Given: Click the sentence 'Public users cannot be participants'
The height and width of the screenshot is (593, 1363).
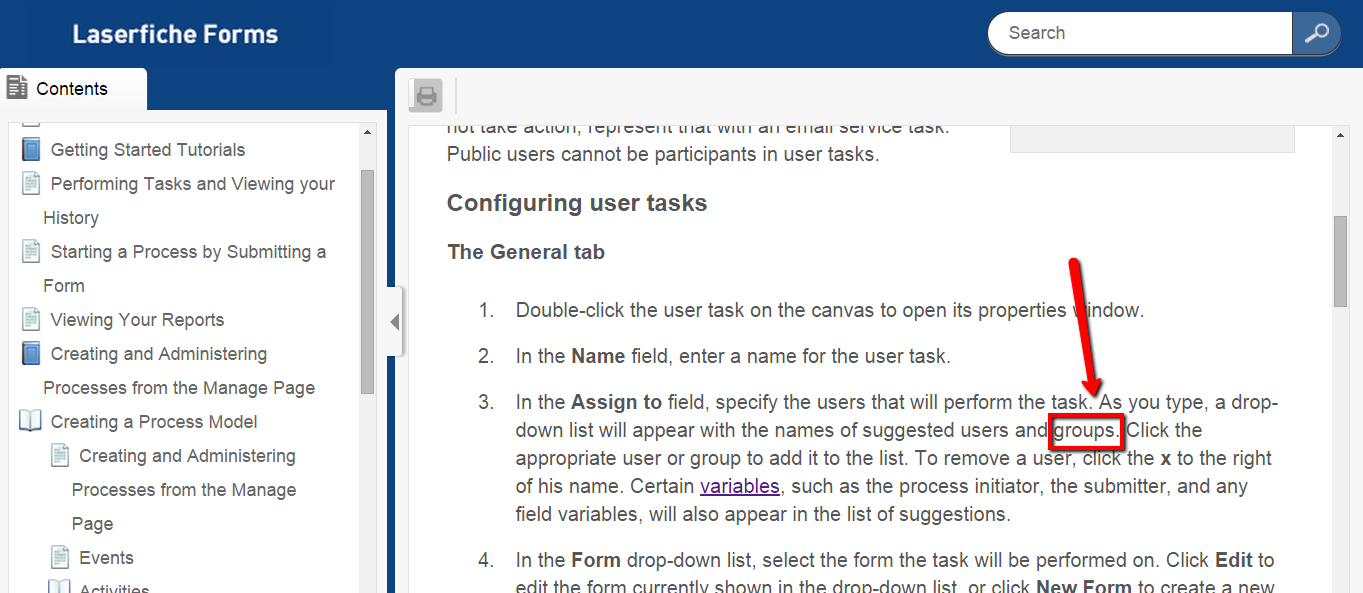Looking at the screenshot, I should tap(662, 155).
